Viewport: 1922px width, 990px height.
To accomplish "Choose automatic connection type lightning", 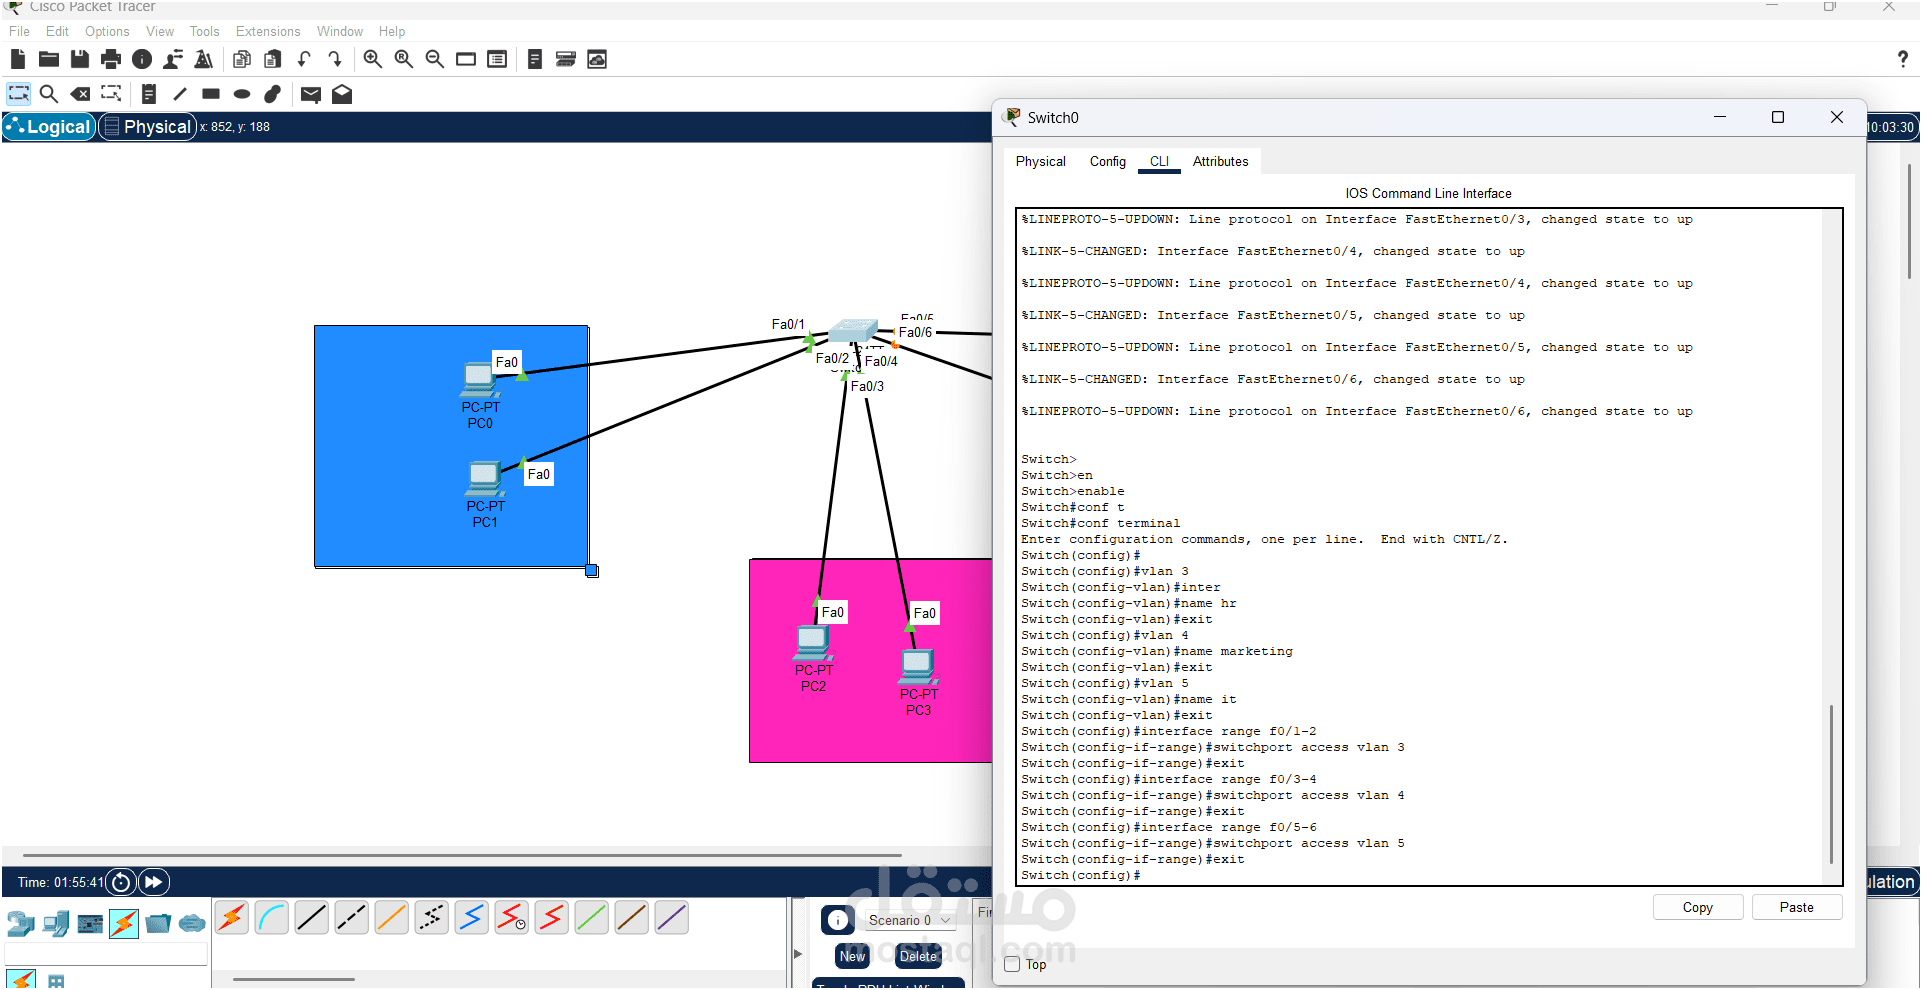I will (232, 918).
